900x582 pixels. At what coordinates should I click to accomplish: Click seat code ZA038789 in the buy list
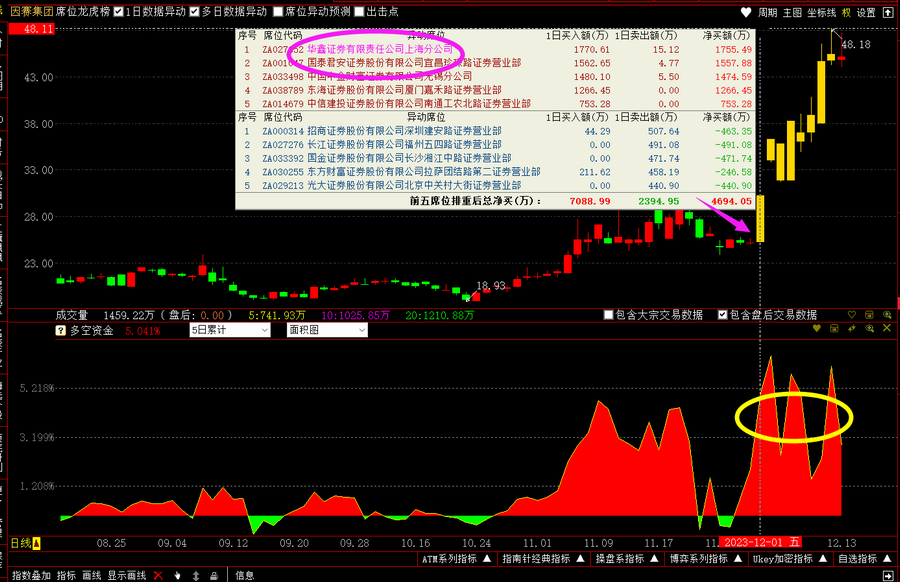tap(283, 90)
